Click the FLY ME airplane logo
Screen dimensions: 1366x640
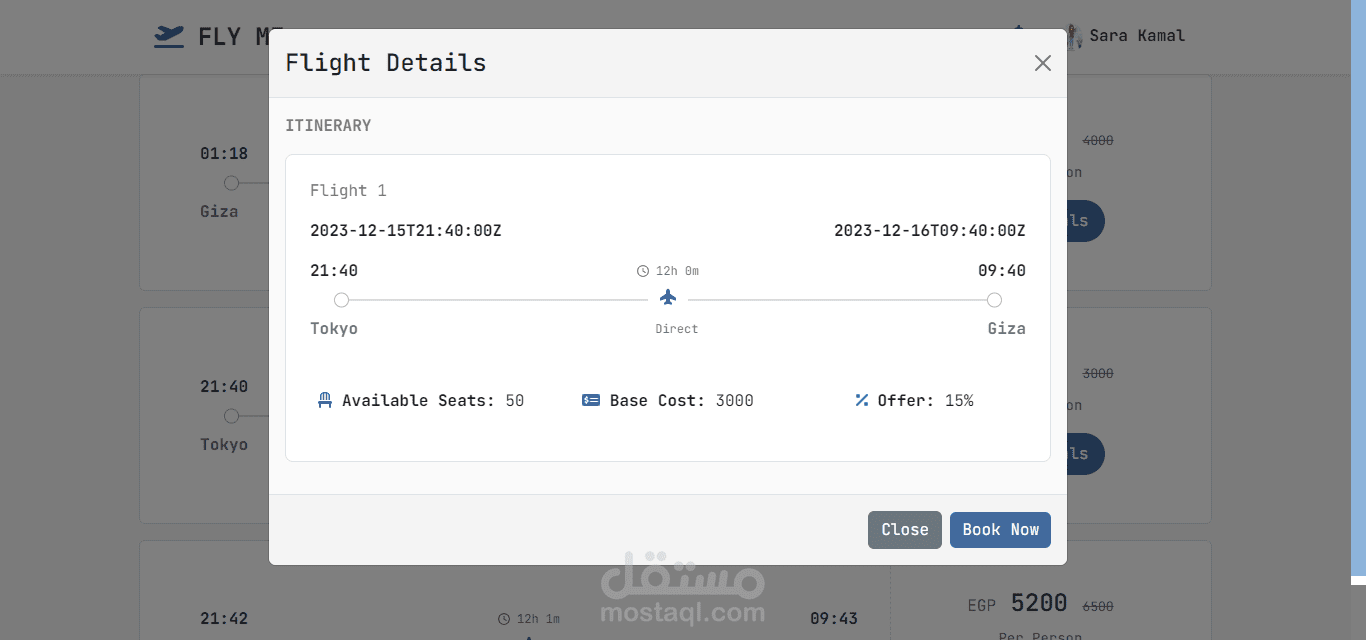coord(169,36)
